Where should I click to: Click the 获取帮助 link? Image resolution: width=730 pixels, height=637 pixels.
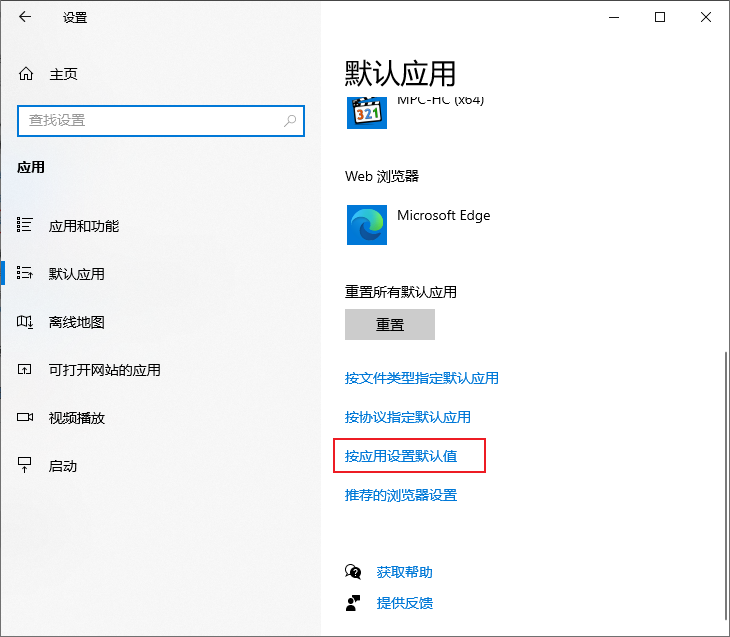click(405, 572)
